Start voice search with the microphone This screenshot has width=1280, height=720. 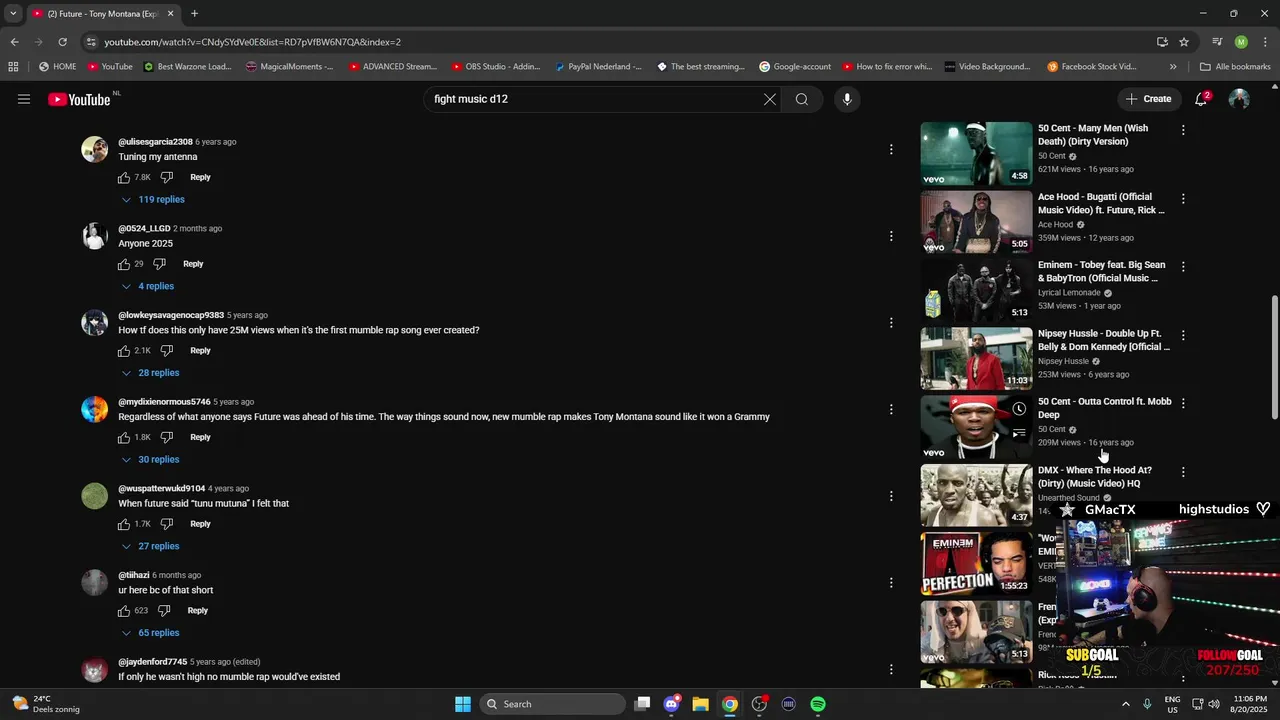[847, 99]
